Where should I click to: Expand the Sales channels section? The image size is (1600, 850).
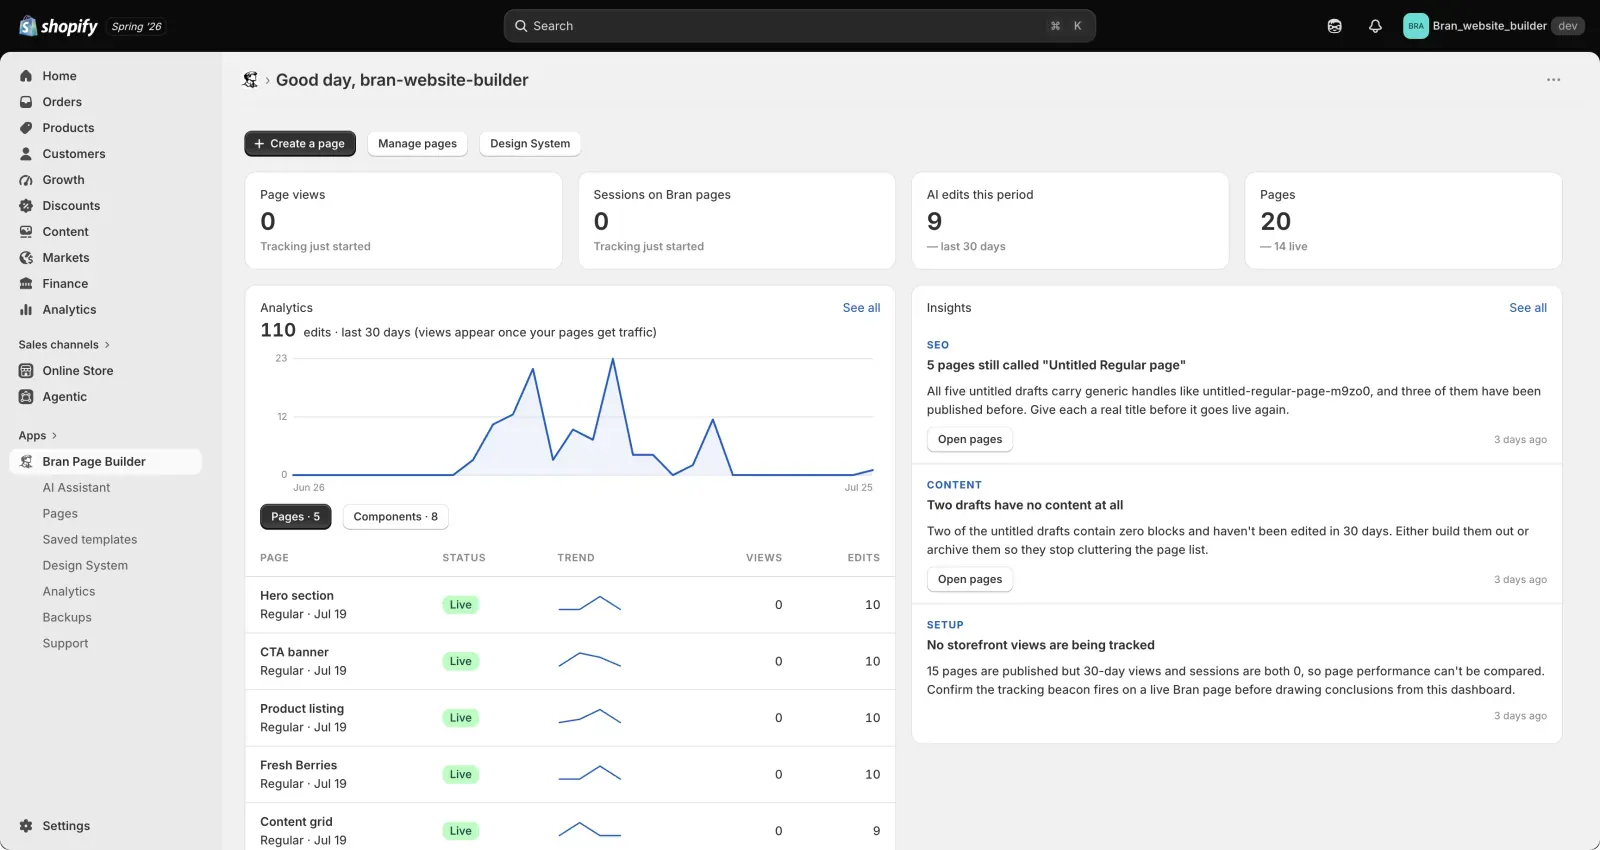point(64,345)
